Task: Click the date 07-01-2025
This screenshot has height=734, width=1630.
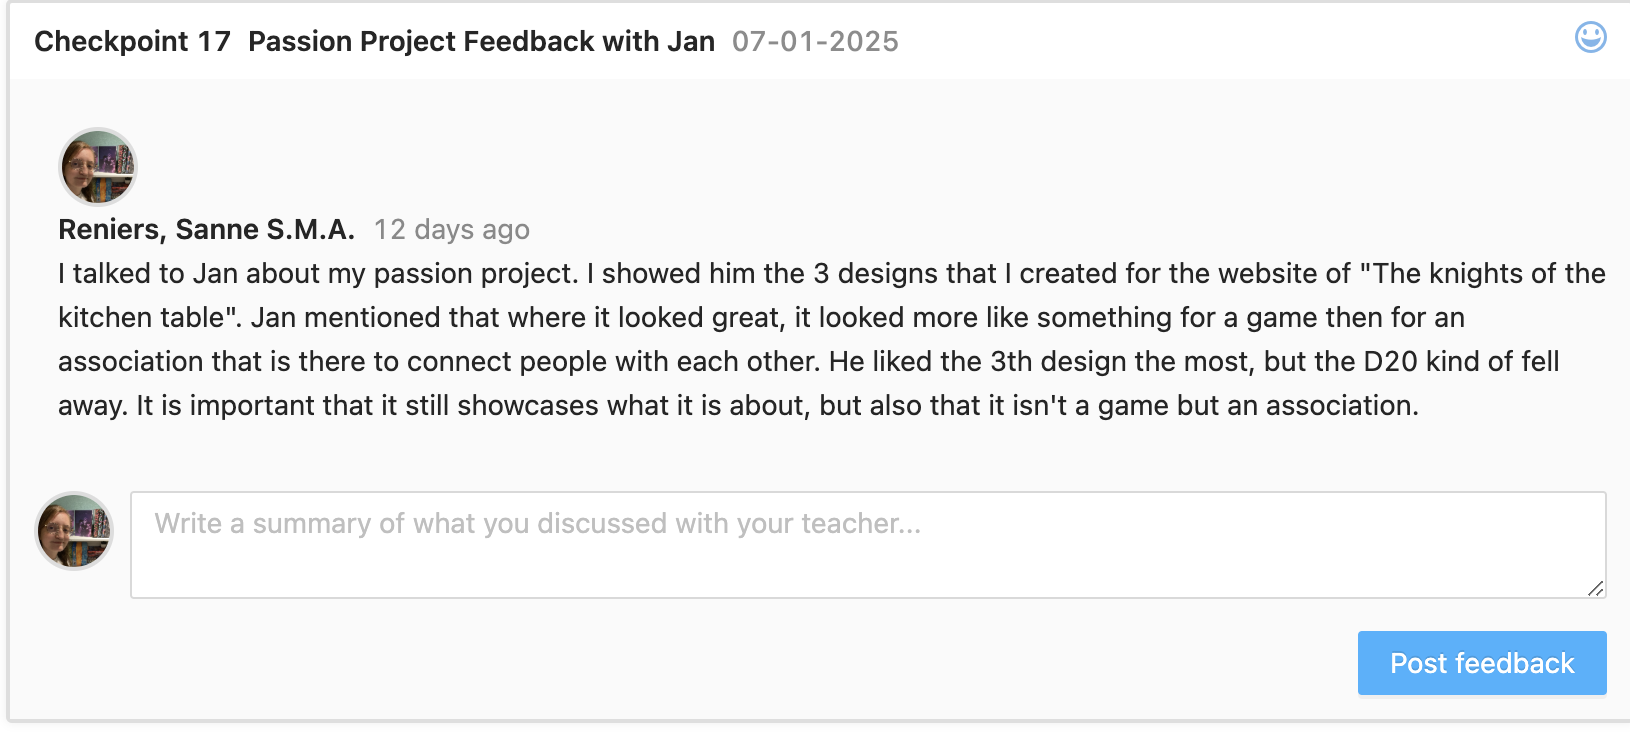Action: pos(815,42)
